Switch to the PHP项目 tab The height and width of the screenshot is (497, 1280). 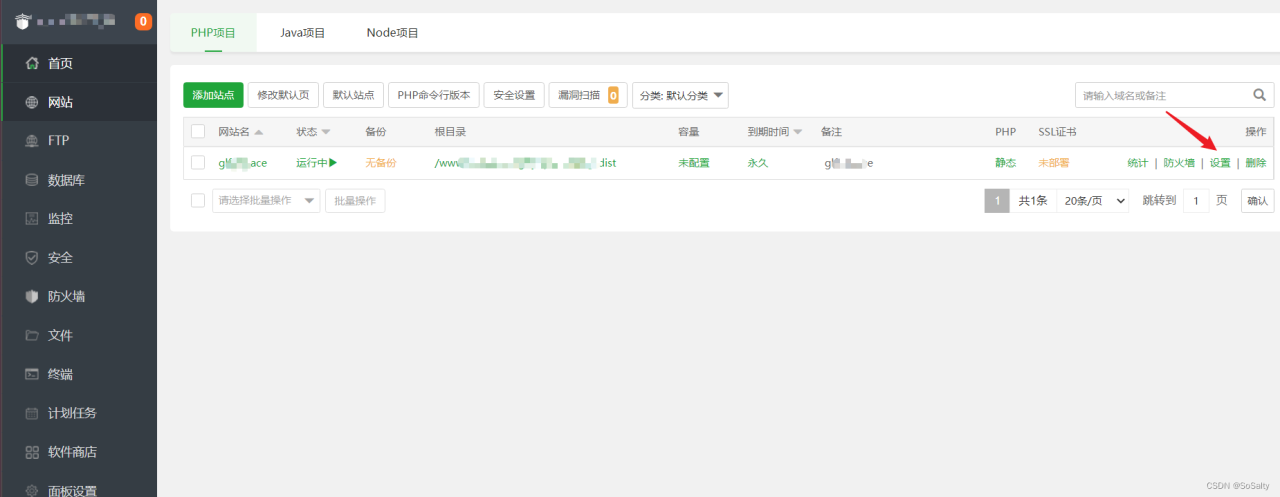coord(213,33)
